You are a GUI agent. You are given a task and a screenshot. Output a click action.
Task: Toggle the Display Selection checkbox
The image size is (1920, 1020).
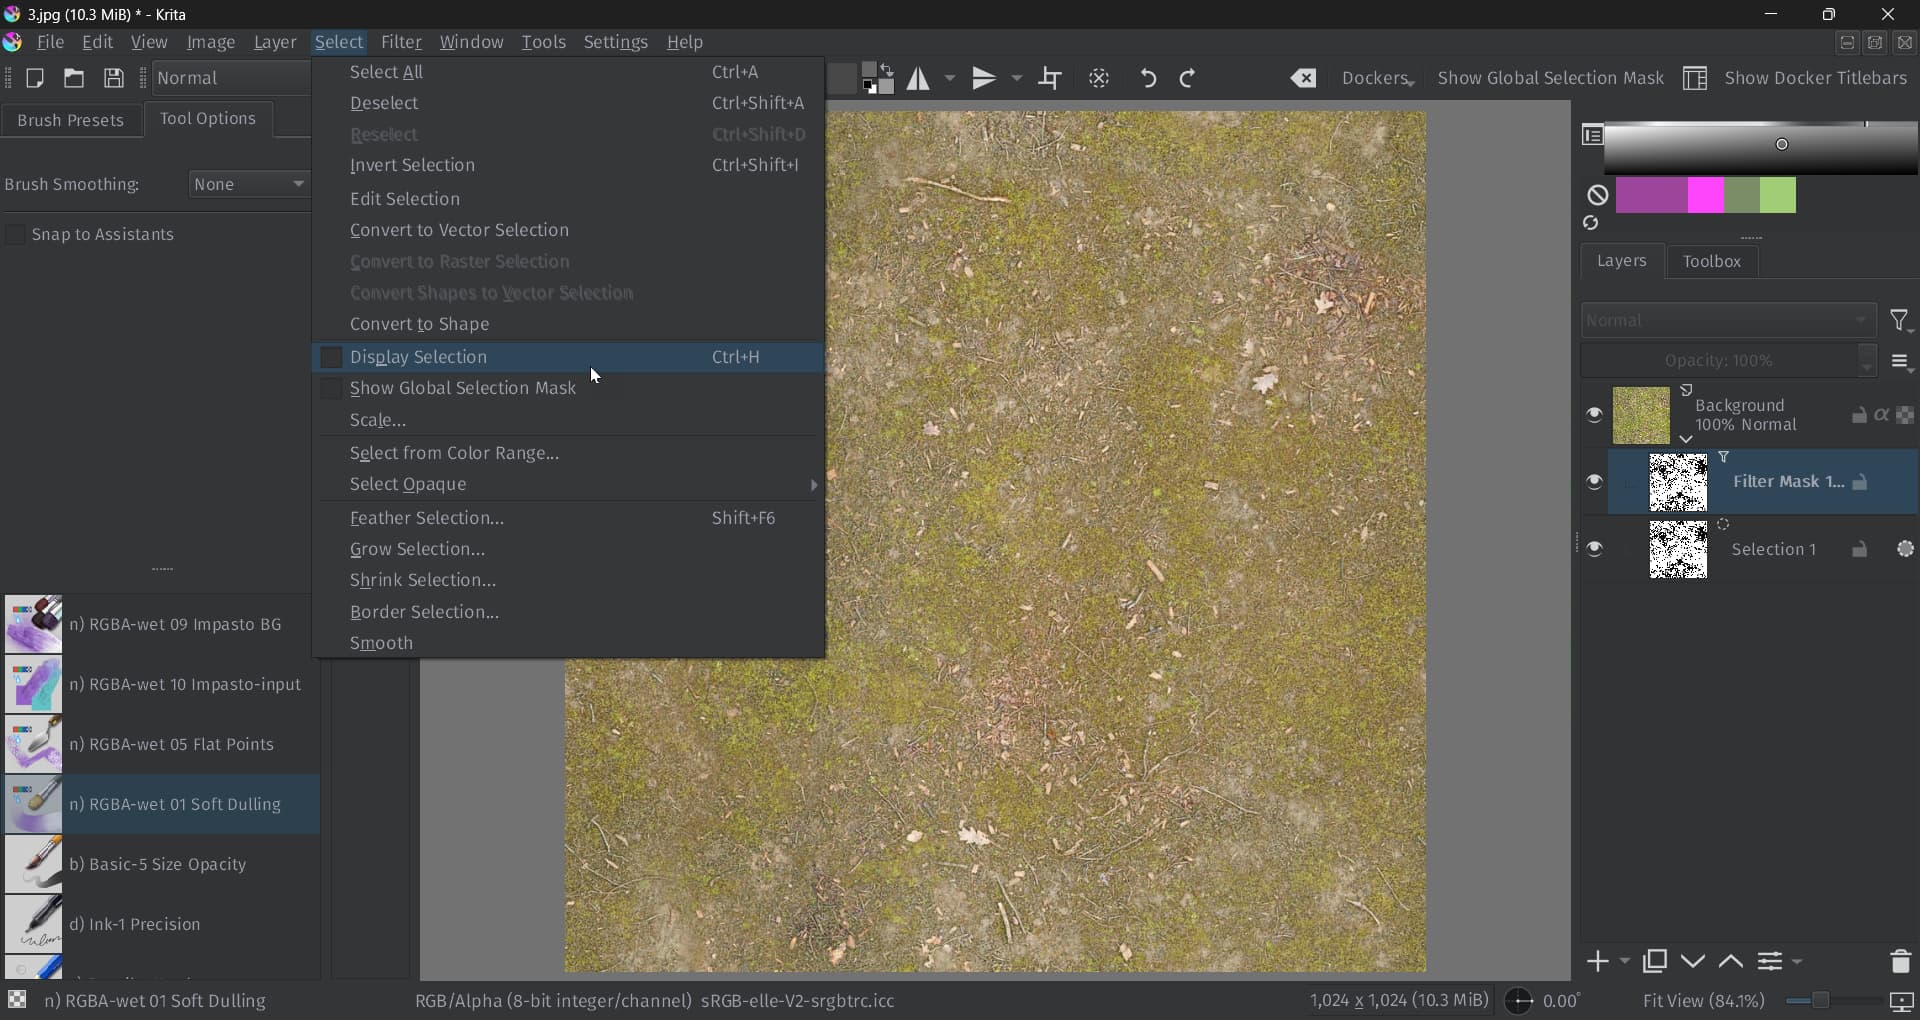(x=331, y=357)
